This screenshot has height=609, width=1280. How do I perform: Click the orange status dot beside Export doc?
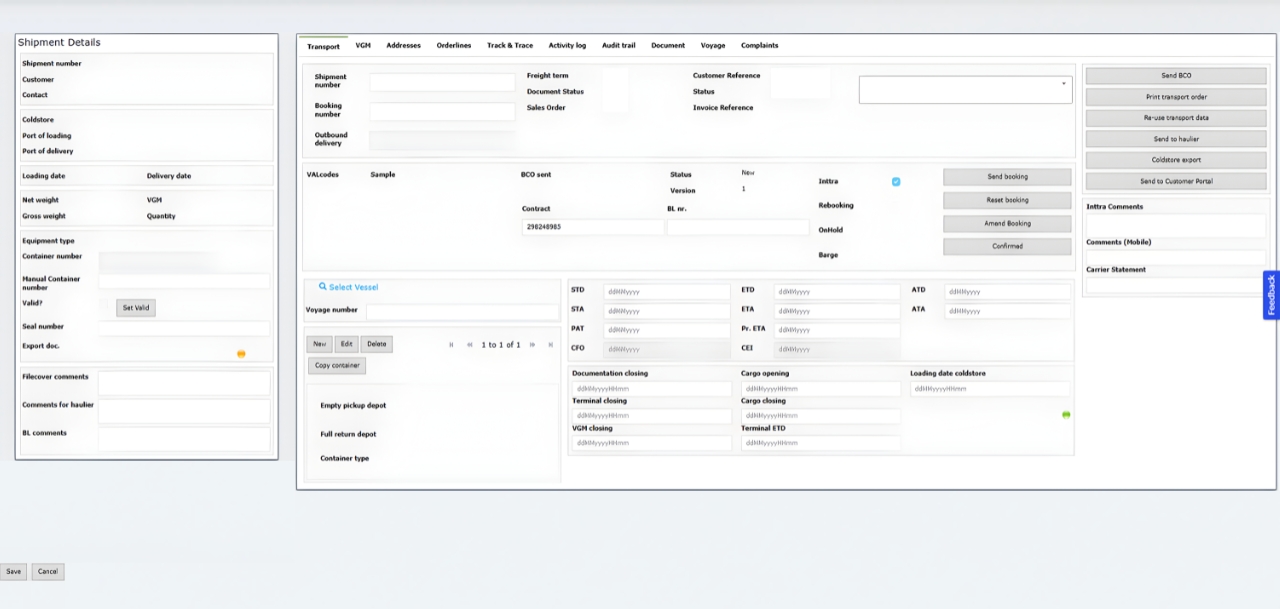click(240, 353)
